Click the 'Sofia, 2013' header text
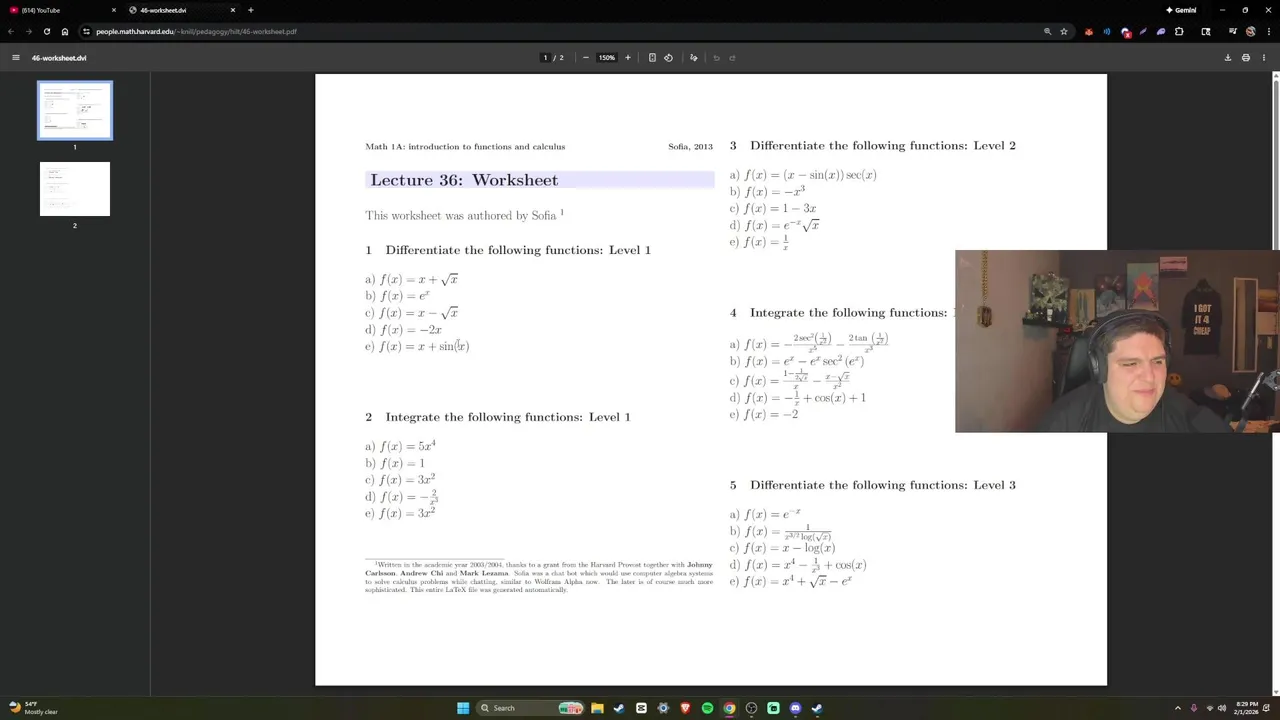 pyautogui.click(x=691, y=147)
